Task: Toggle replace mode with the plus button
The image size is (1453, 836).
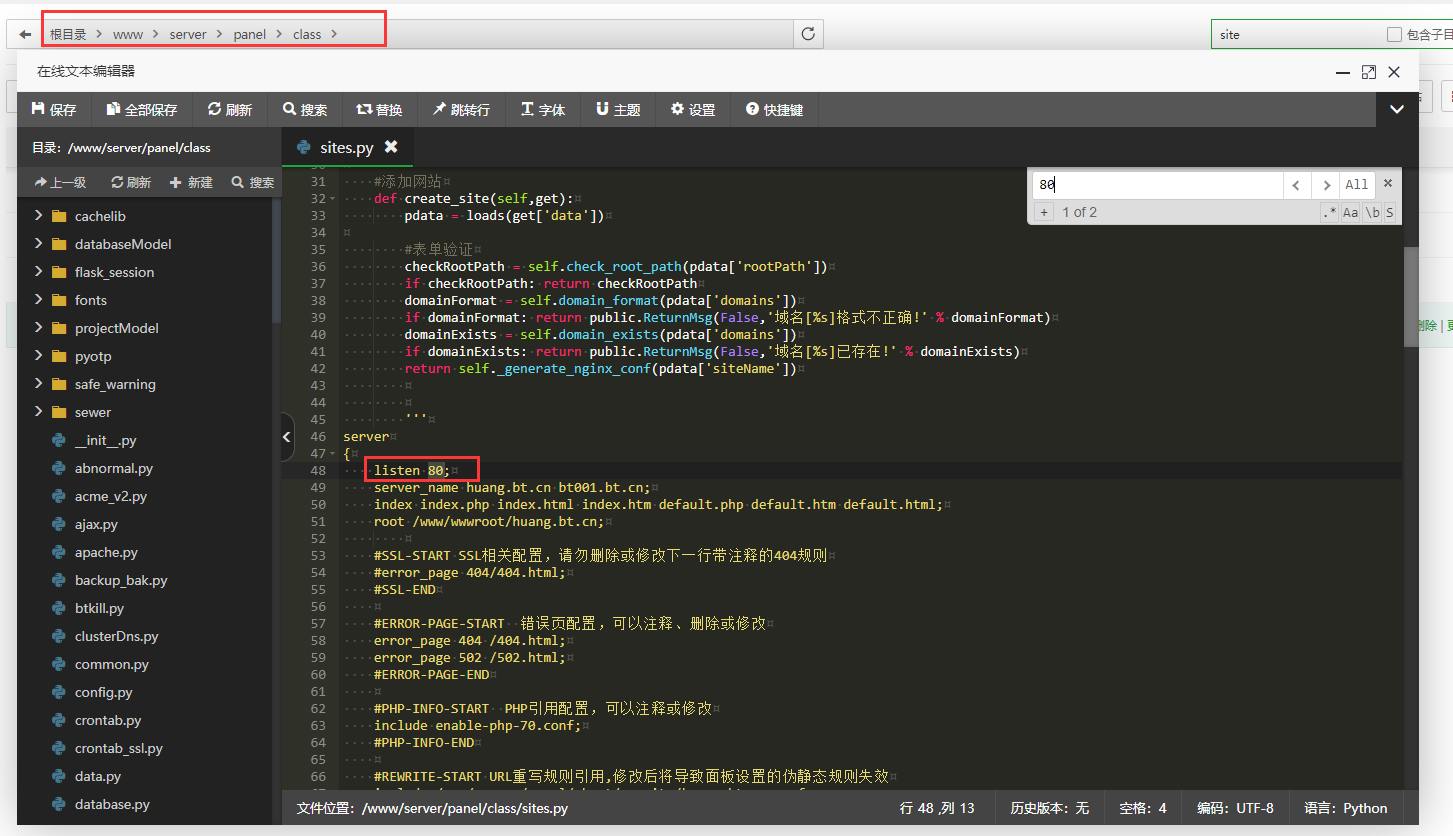Action: (x=1043, y=212)
